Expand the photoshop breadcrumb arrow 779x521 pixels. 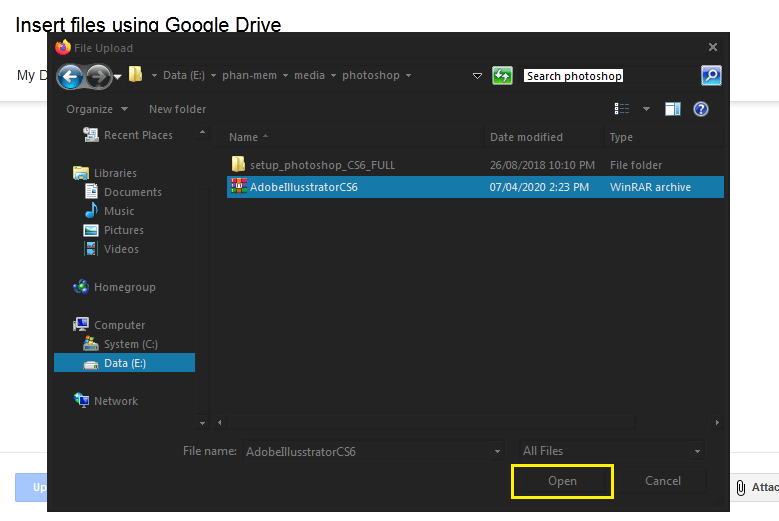click(408, 75)
